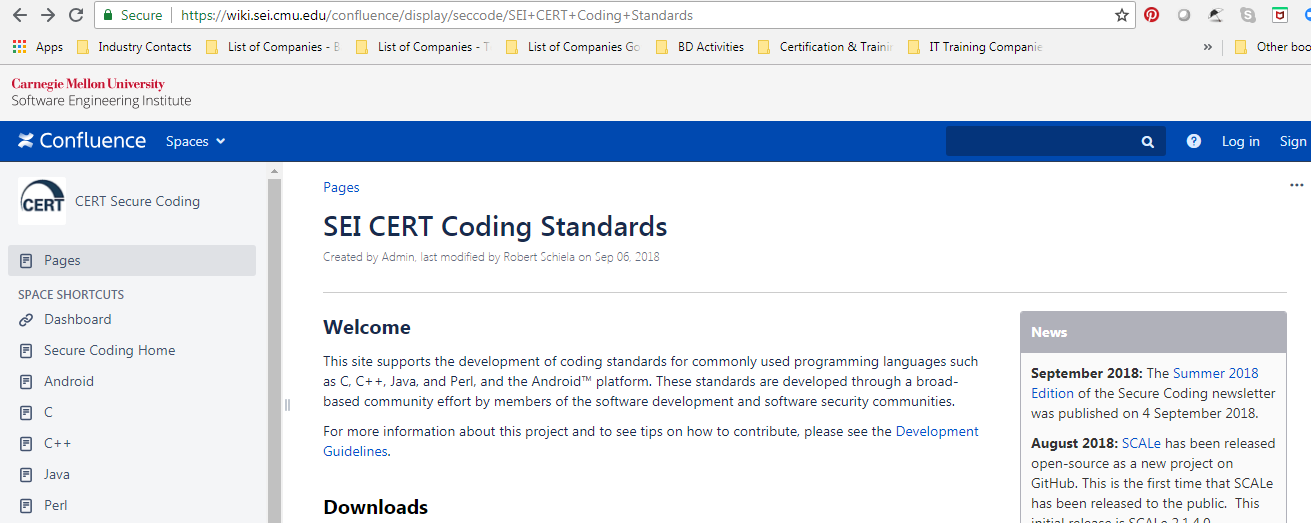Click the Welcome heading
1311x523 pixels.
pos(367,327)
